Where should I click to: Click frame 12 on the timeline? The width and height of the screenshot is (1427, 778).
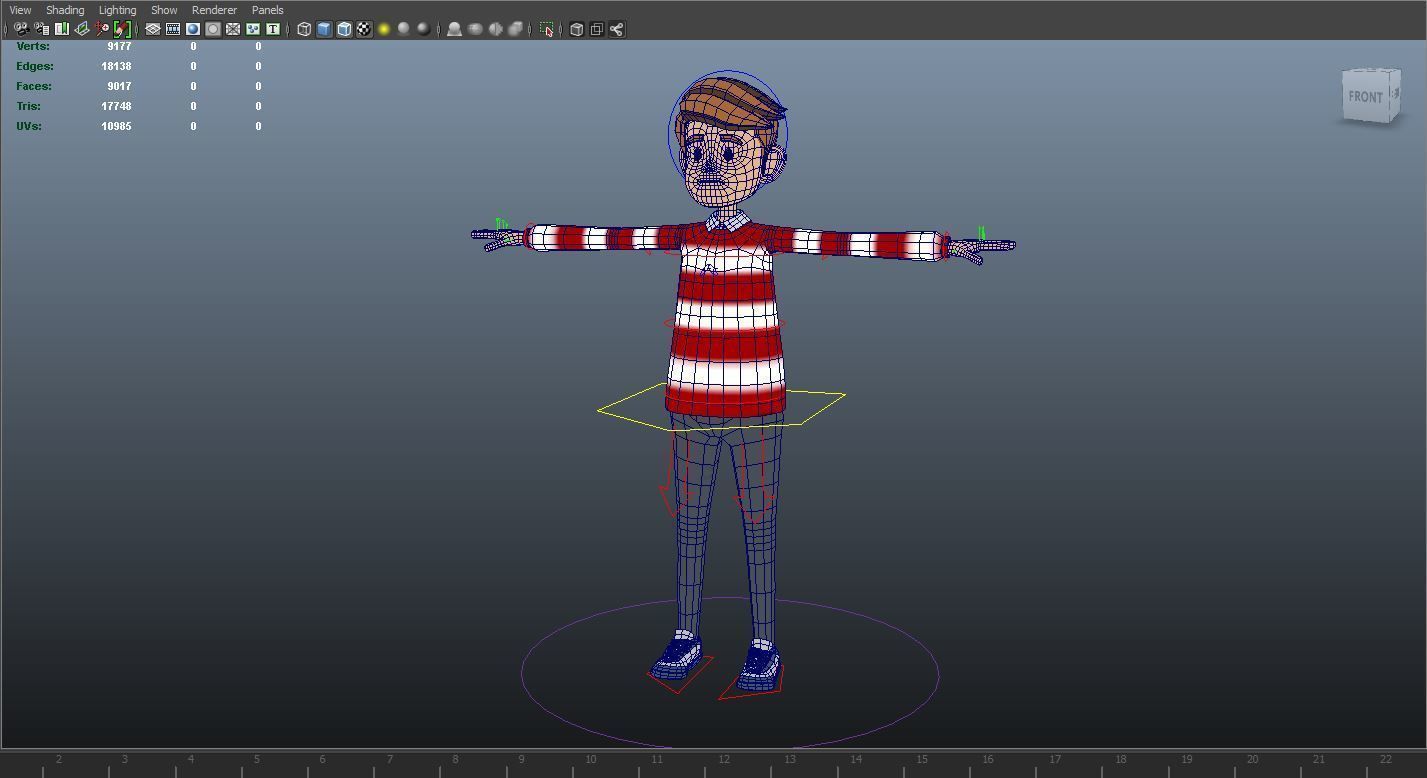tap(723, 760)
